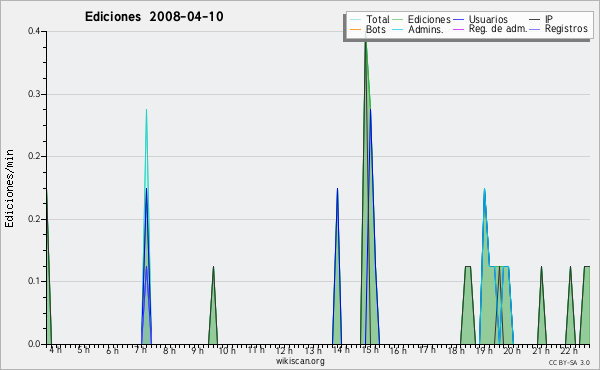Image resolution: width=600 pixels, height=370 pixels.
Task: Click the Usuarios legend label
Action: coord(488,19)
